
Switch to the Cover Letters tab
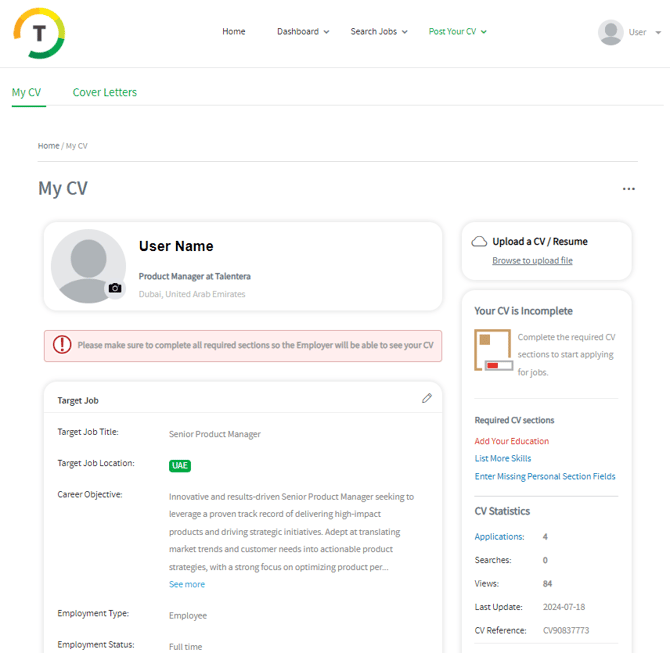[105, 92]
